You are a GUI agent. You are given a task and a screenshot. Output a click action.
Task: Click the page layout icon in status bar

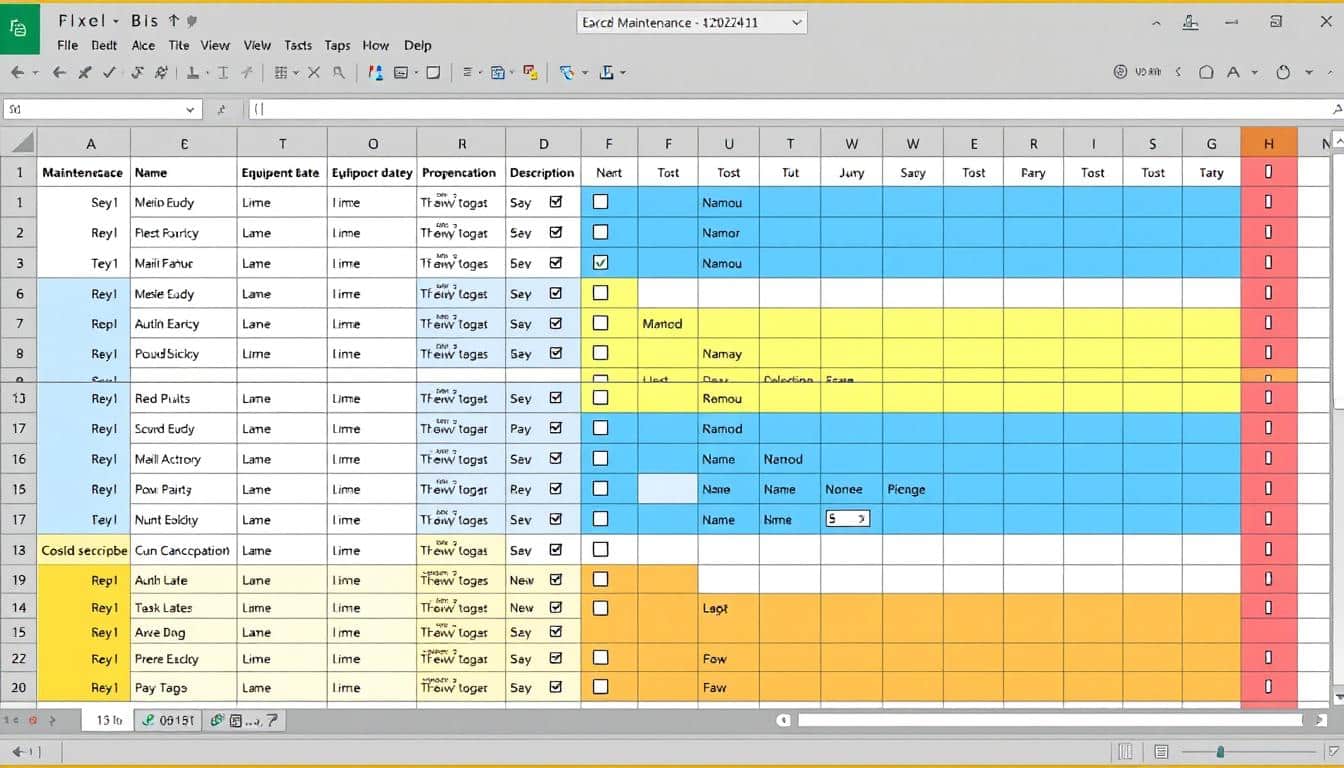tap(1161, 752)
